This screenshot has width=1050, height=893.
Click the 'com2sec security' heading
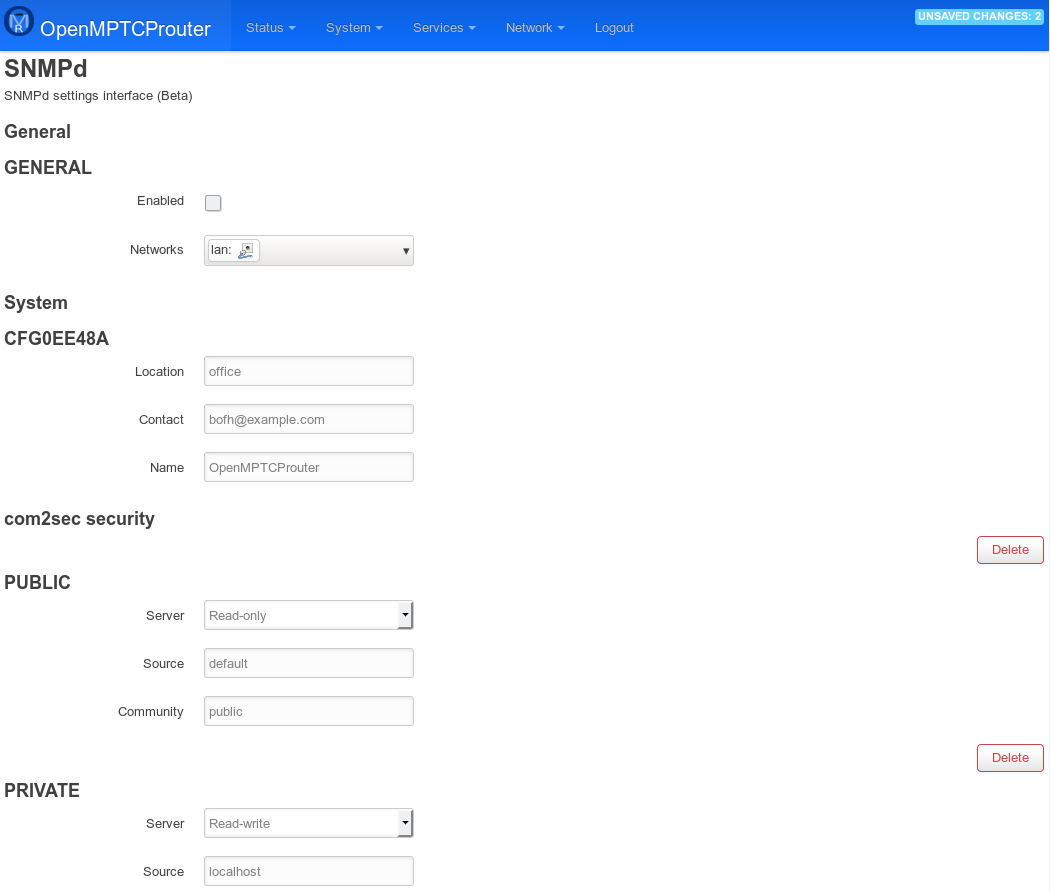[79, 519]
